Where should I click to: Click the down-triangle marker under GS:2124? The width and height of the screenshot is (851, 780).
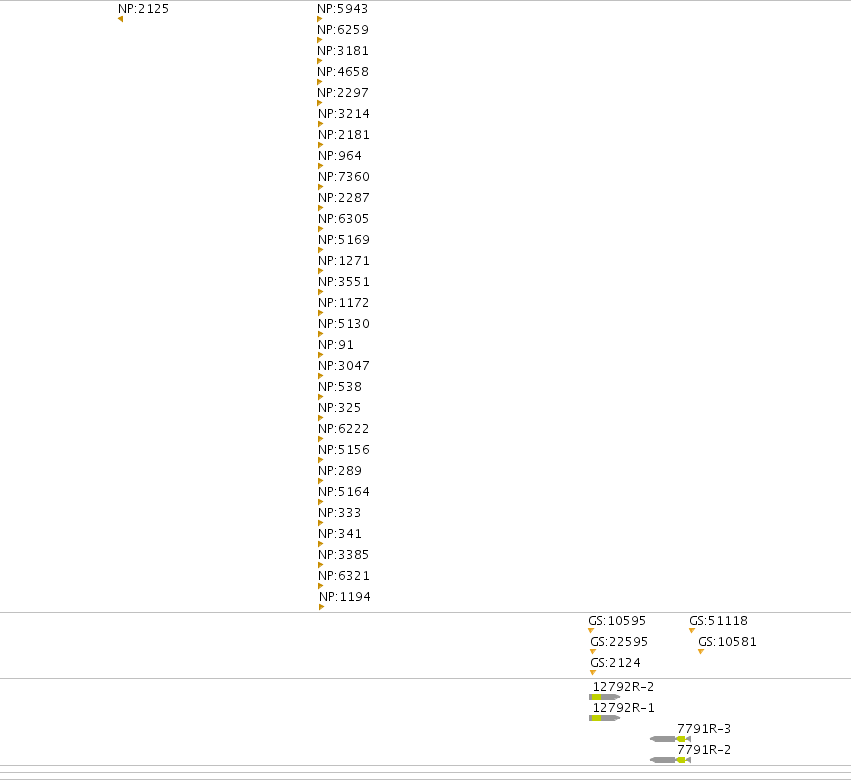[x=593, y=673]
